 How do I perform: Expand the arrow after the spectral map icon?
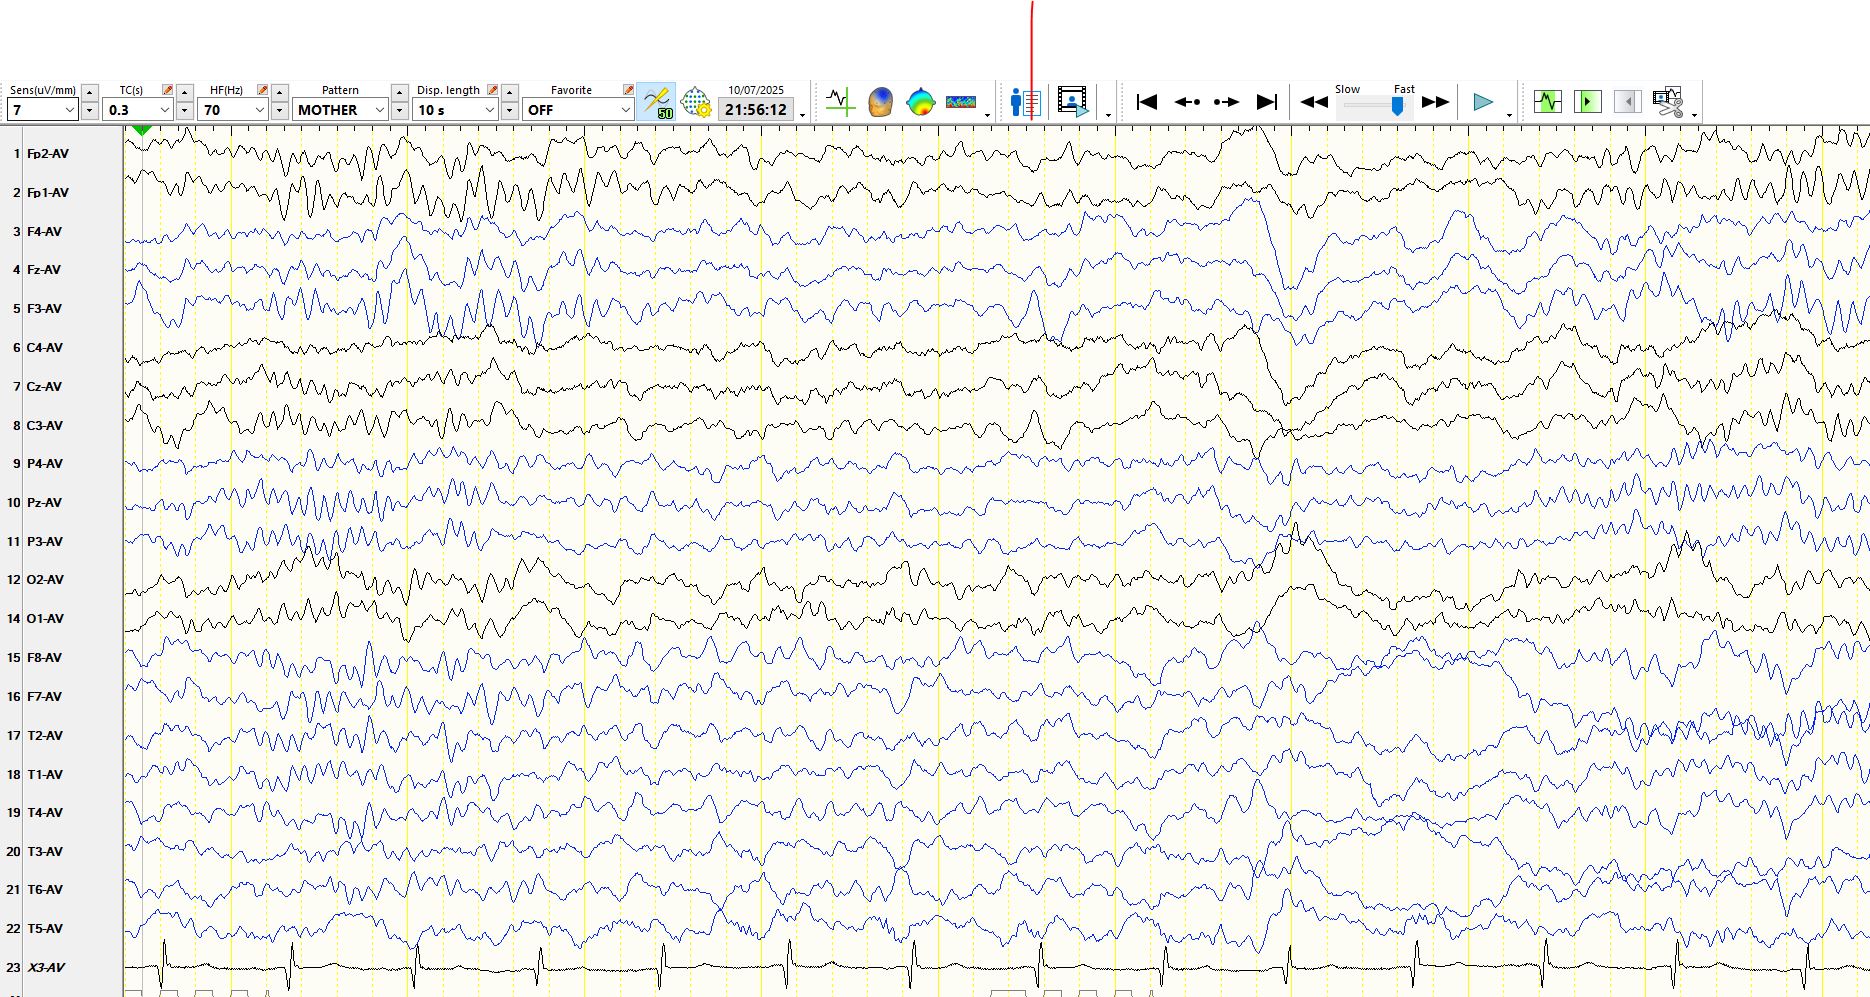[987, 115]
